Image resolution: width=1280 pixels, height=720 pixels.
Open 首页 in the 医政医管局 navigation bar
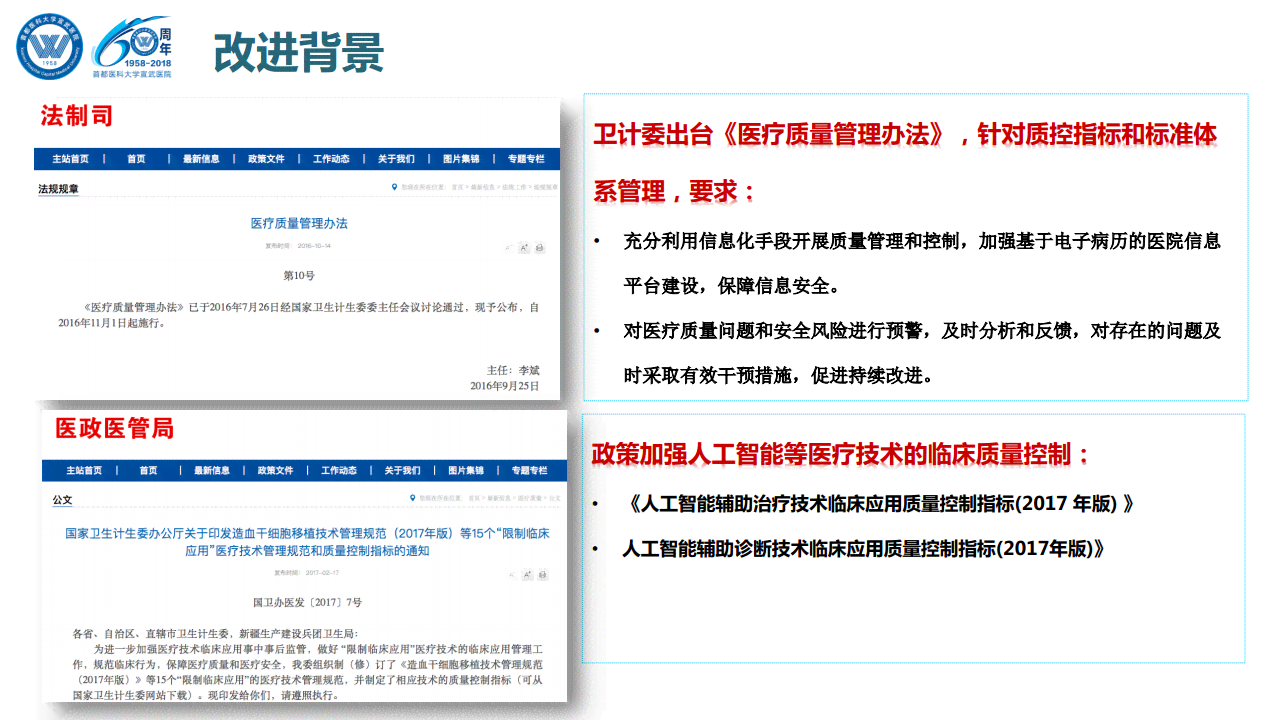tap(148, 470)
